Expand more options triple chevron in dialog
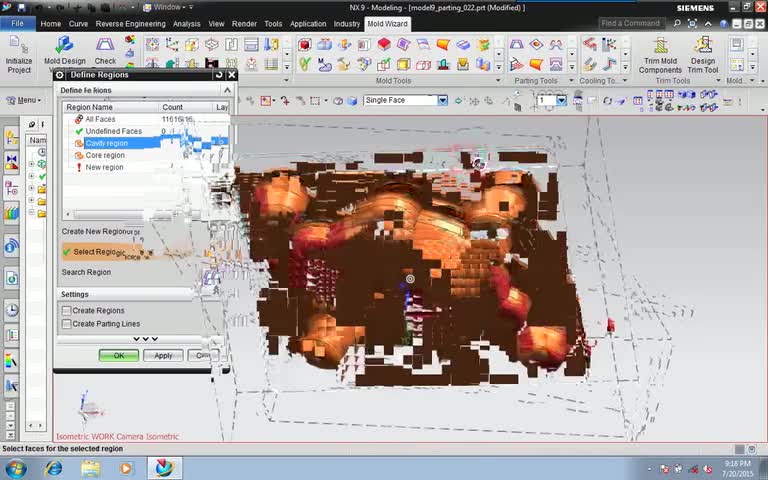Image resolution: width=768 pixels, height=480 pixels. pos(145,339)
